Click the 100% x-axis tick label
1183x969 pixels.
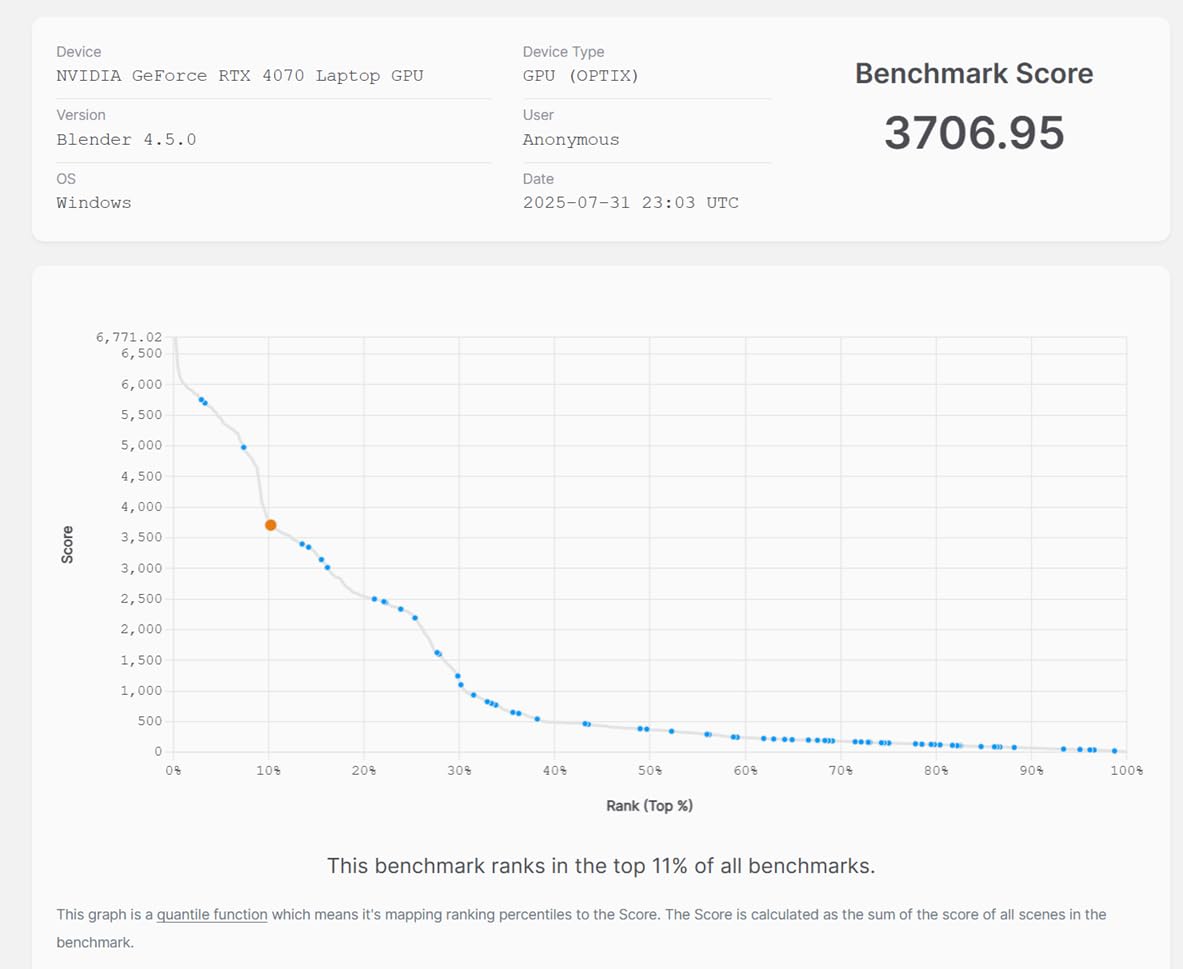pos(1126,771)
